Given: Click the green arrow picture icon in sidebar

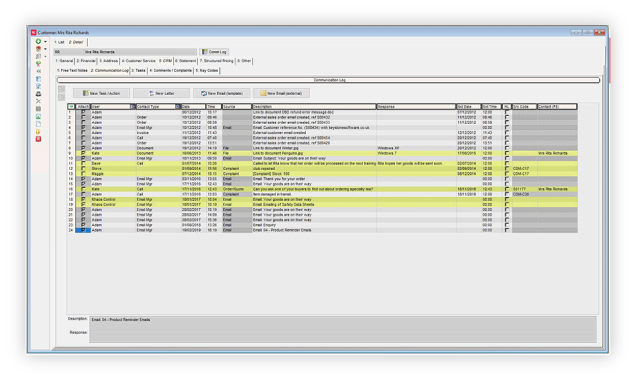Looking at the screenshot, I should 38,117.
